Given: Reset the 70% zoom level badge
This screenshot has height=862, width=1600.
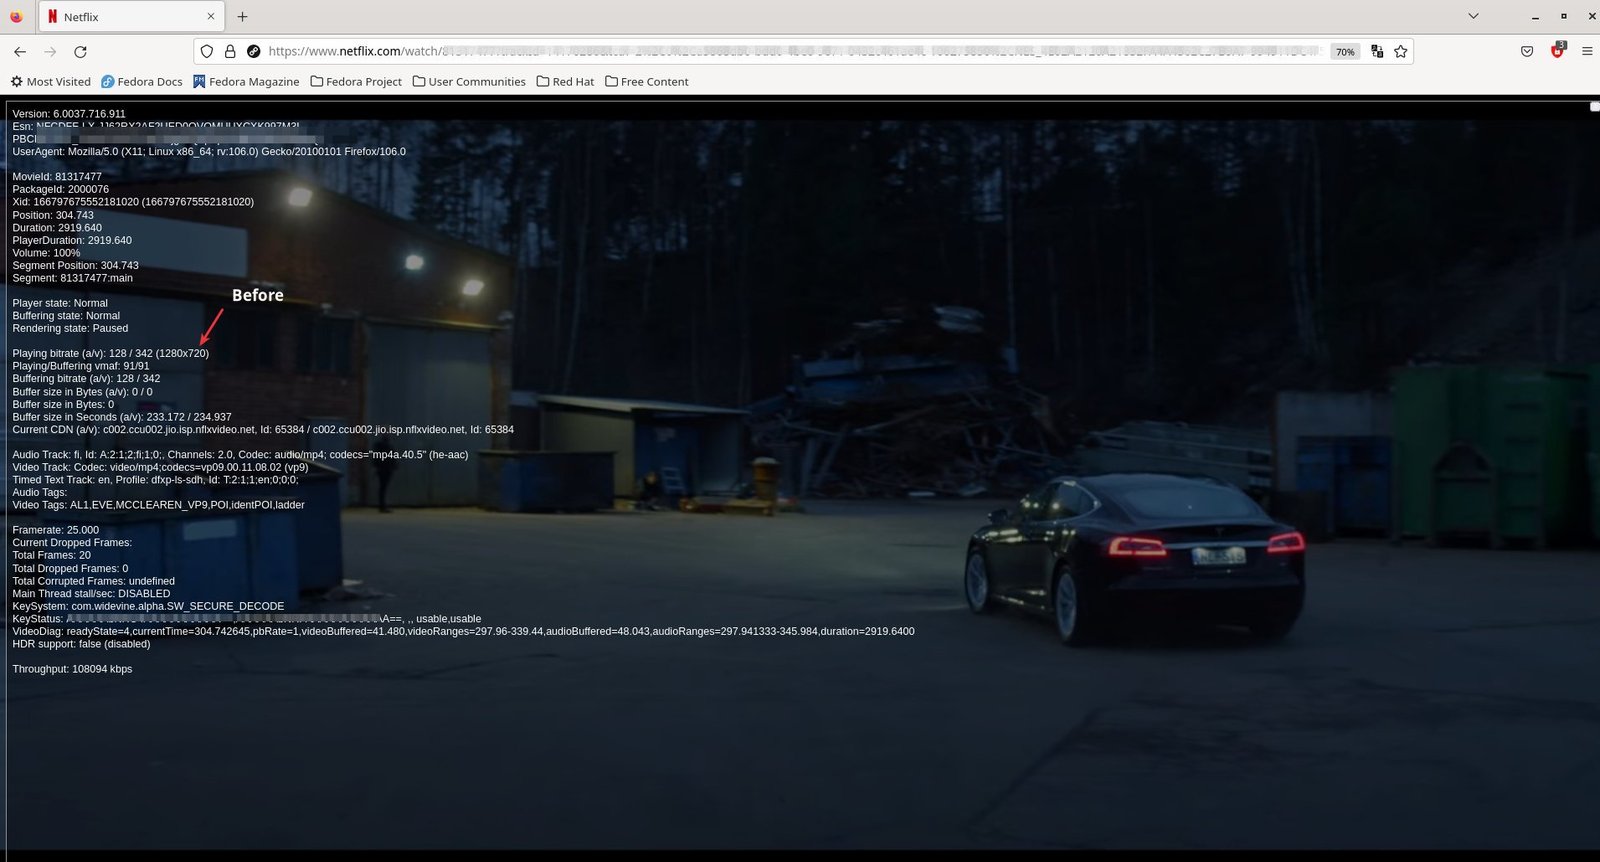Looking at the screenshot, I should tap(1345, 52).
